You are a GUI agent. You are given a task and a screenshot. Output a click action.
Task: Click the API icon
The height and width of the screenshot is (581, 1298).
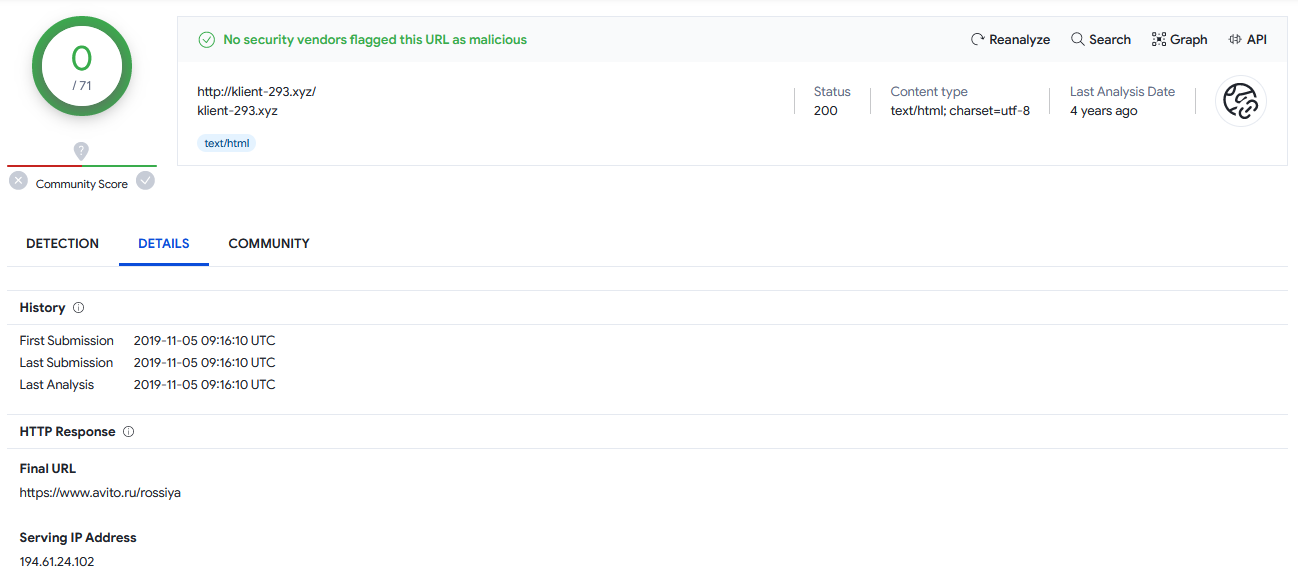pyautogui.click(x=1235, y=40)
